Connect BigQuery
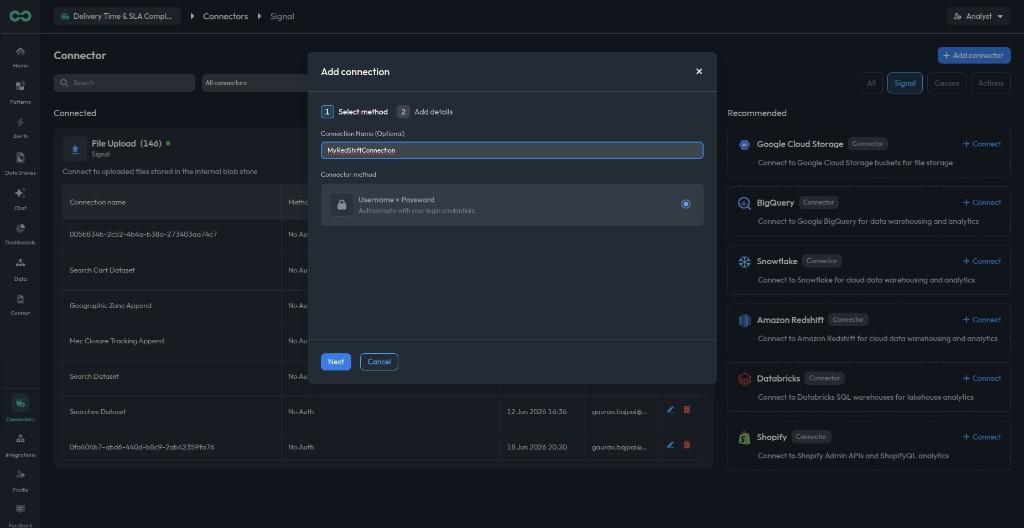 point(982,203)
